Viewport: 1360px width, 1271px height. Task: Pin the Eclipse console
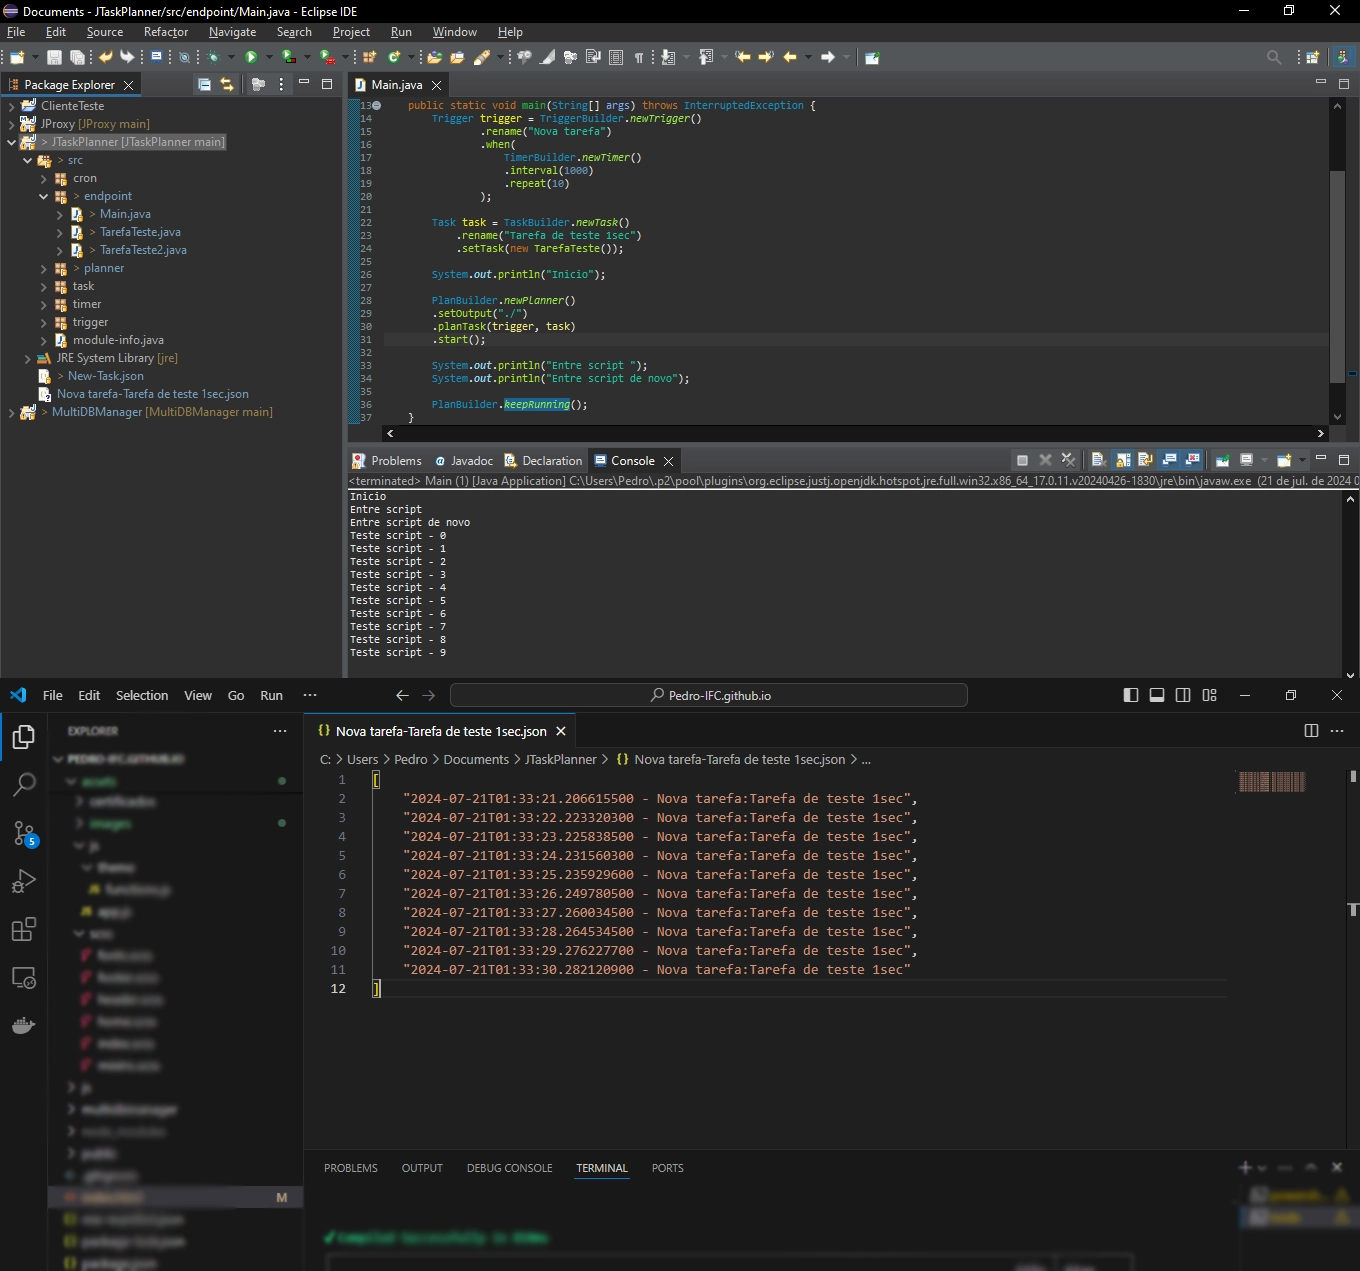point(1221,460)
